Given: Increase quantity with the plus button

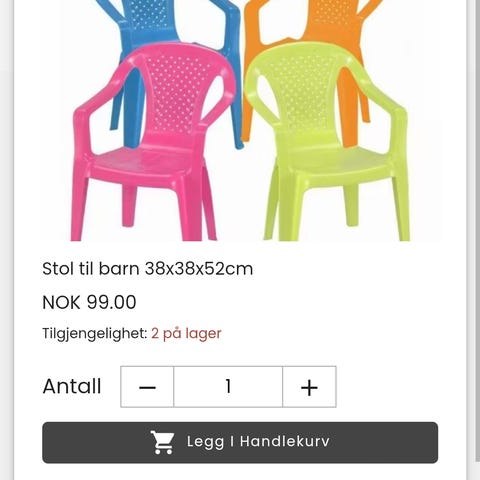Looking at the screenshot, I should 309,387.
